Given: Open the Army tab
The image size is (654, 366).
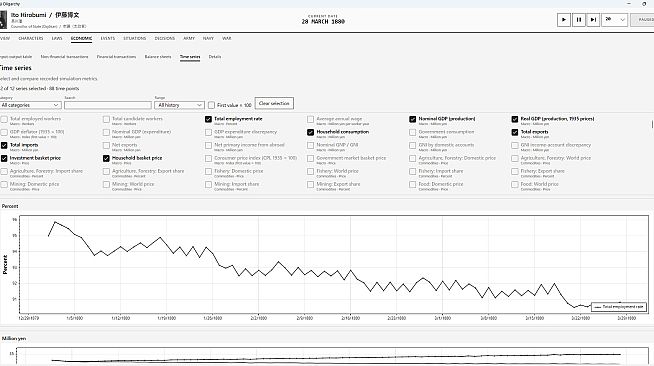Looking at the screenshot, I should pos(189,38).
